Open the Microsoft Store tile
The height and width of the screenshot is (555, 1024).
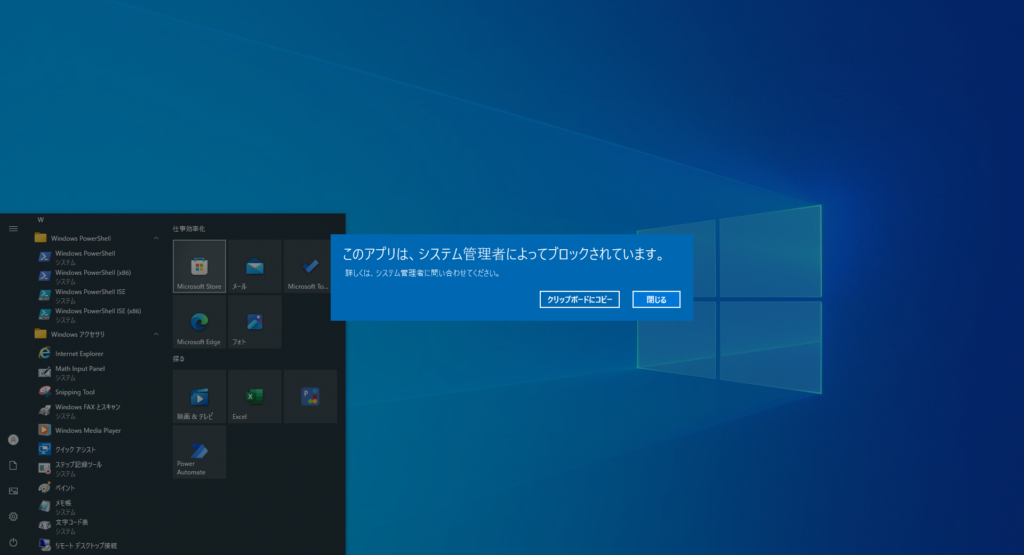click(x=199, y=266)
